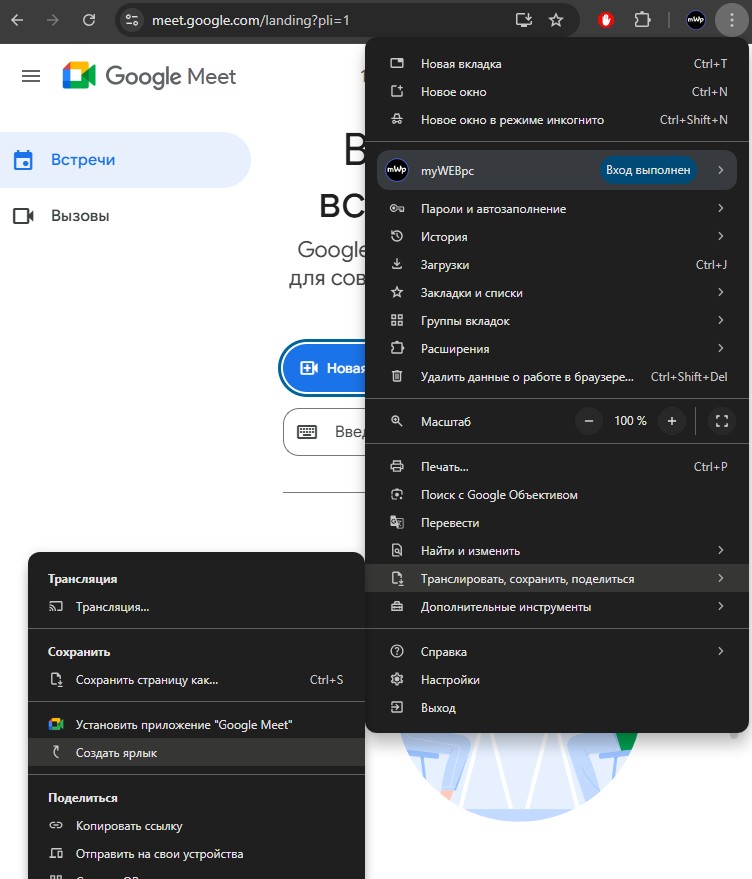Choose Копировать ссылку in the submenu
Screen dimensions: 752x879
click(196, 825)
